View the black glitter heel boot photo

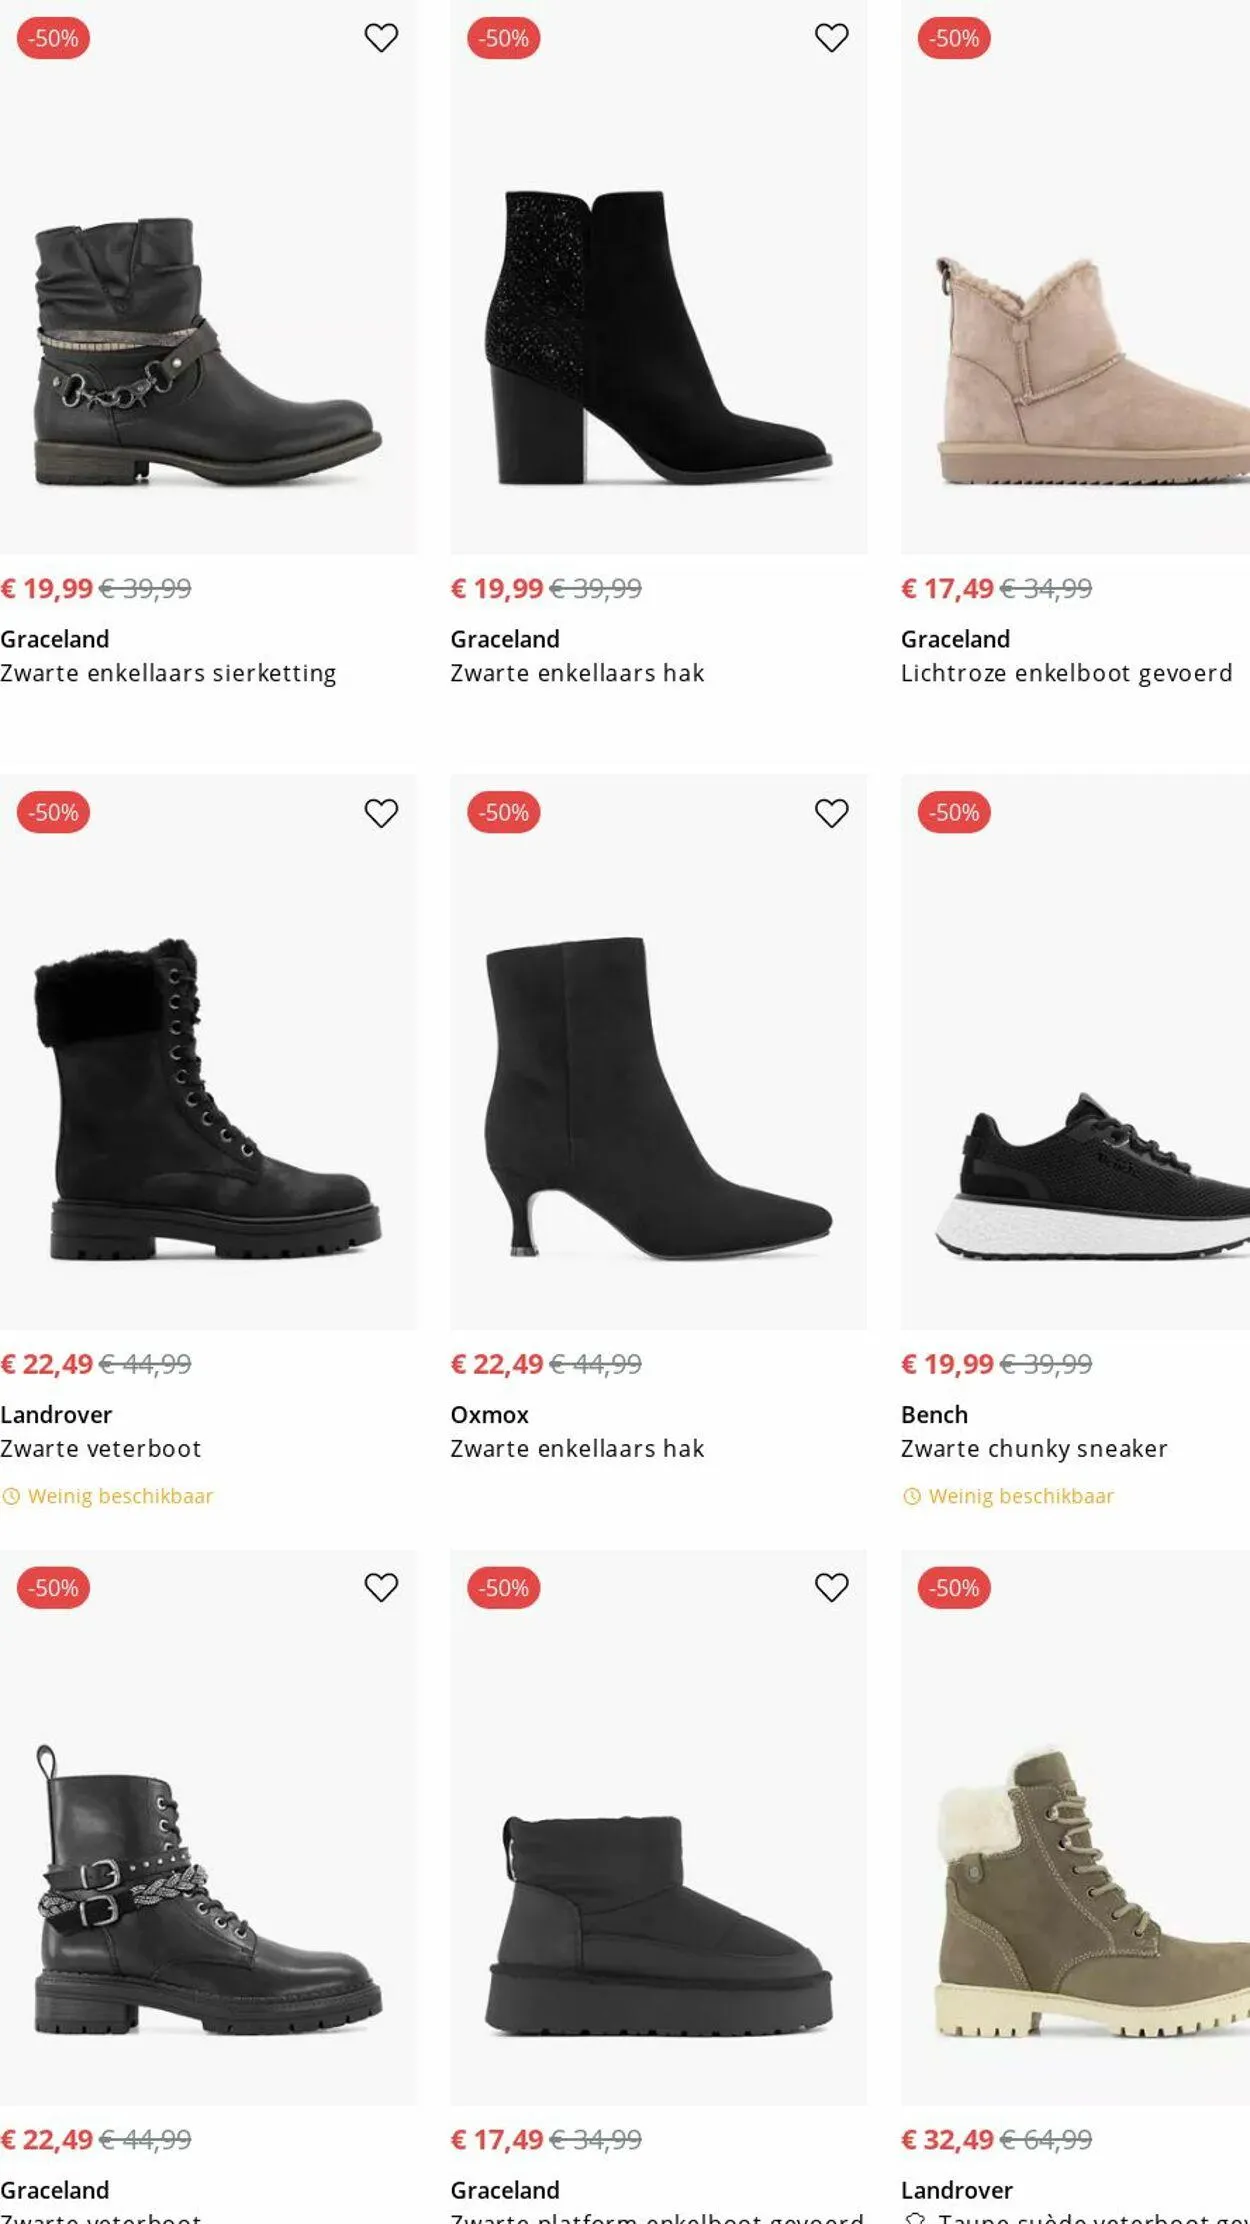(x=658, y=338)
